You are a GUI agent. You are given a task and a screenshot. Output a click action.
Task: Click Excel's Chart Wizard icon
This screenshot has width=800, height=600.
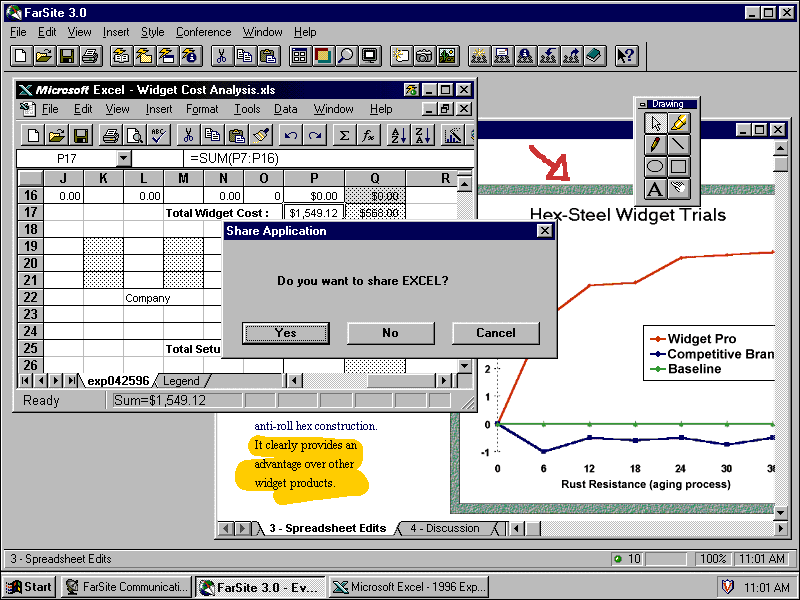pyautogui.click(x=453, y=135)
